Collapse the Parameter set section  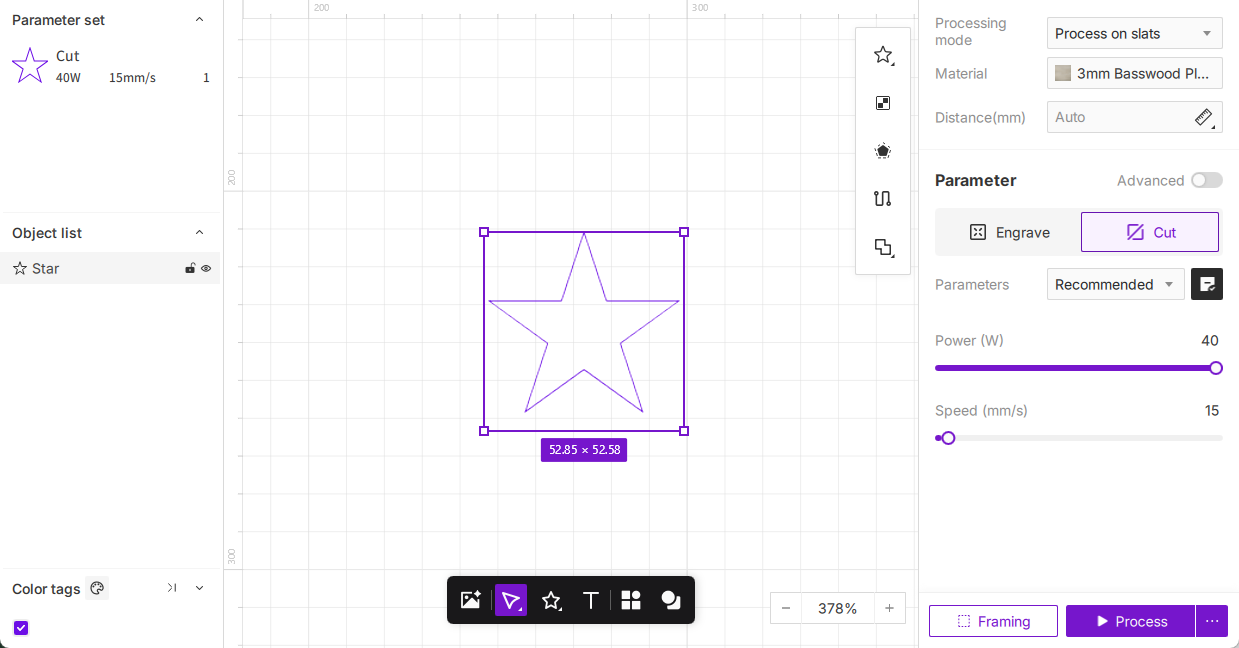(x=199, y=20)
